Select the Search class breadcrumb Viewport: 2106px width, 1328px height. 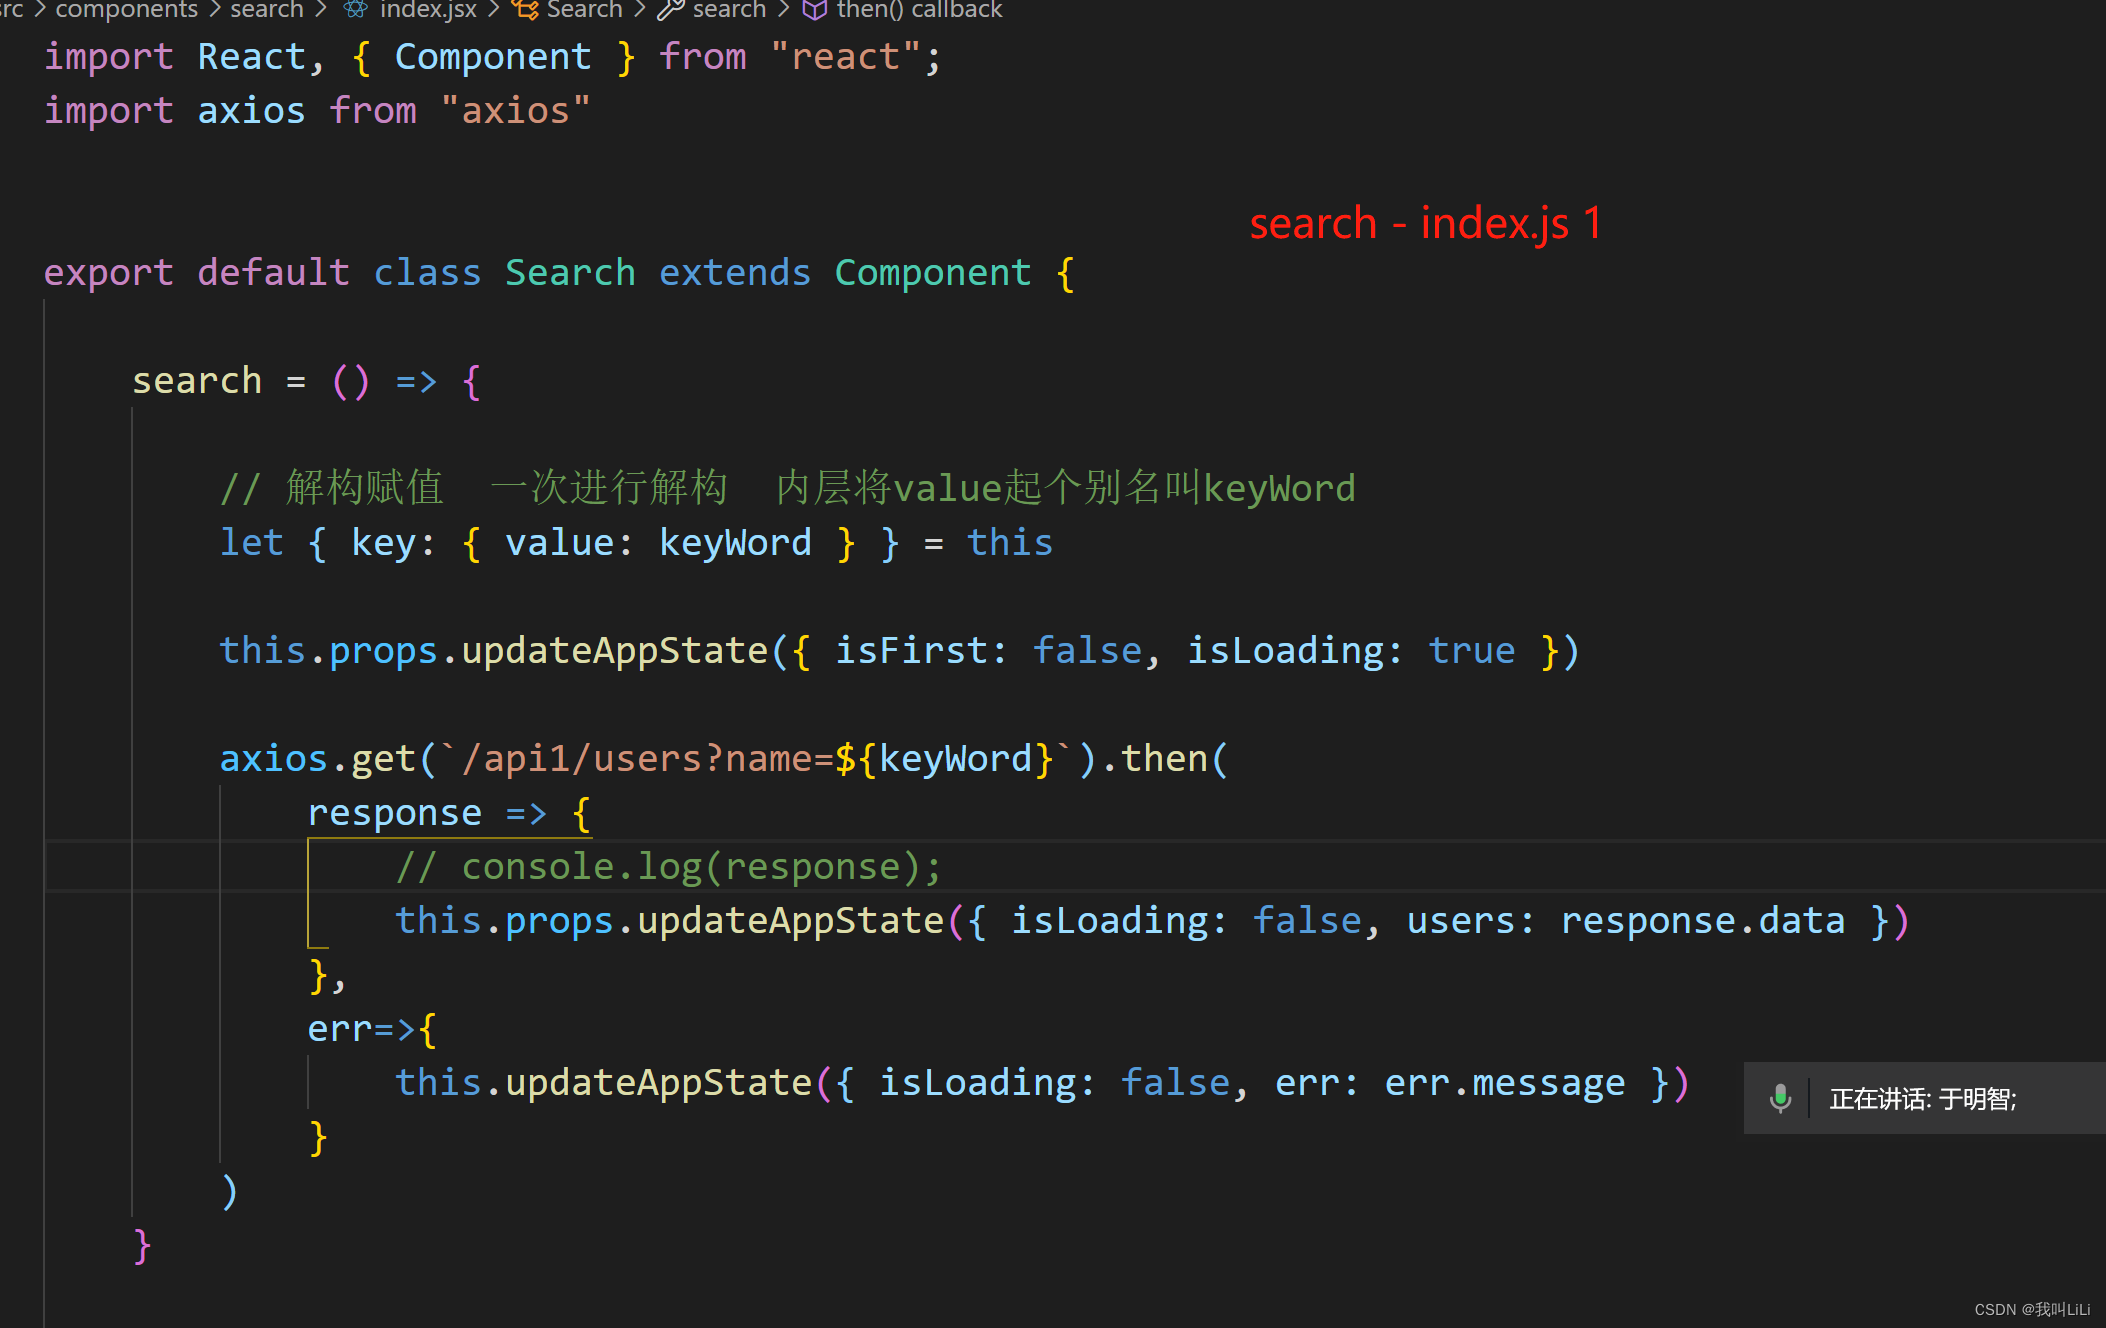click(584, 9)
